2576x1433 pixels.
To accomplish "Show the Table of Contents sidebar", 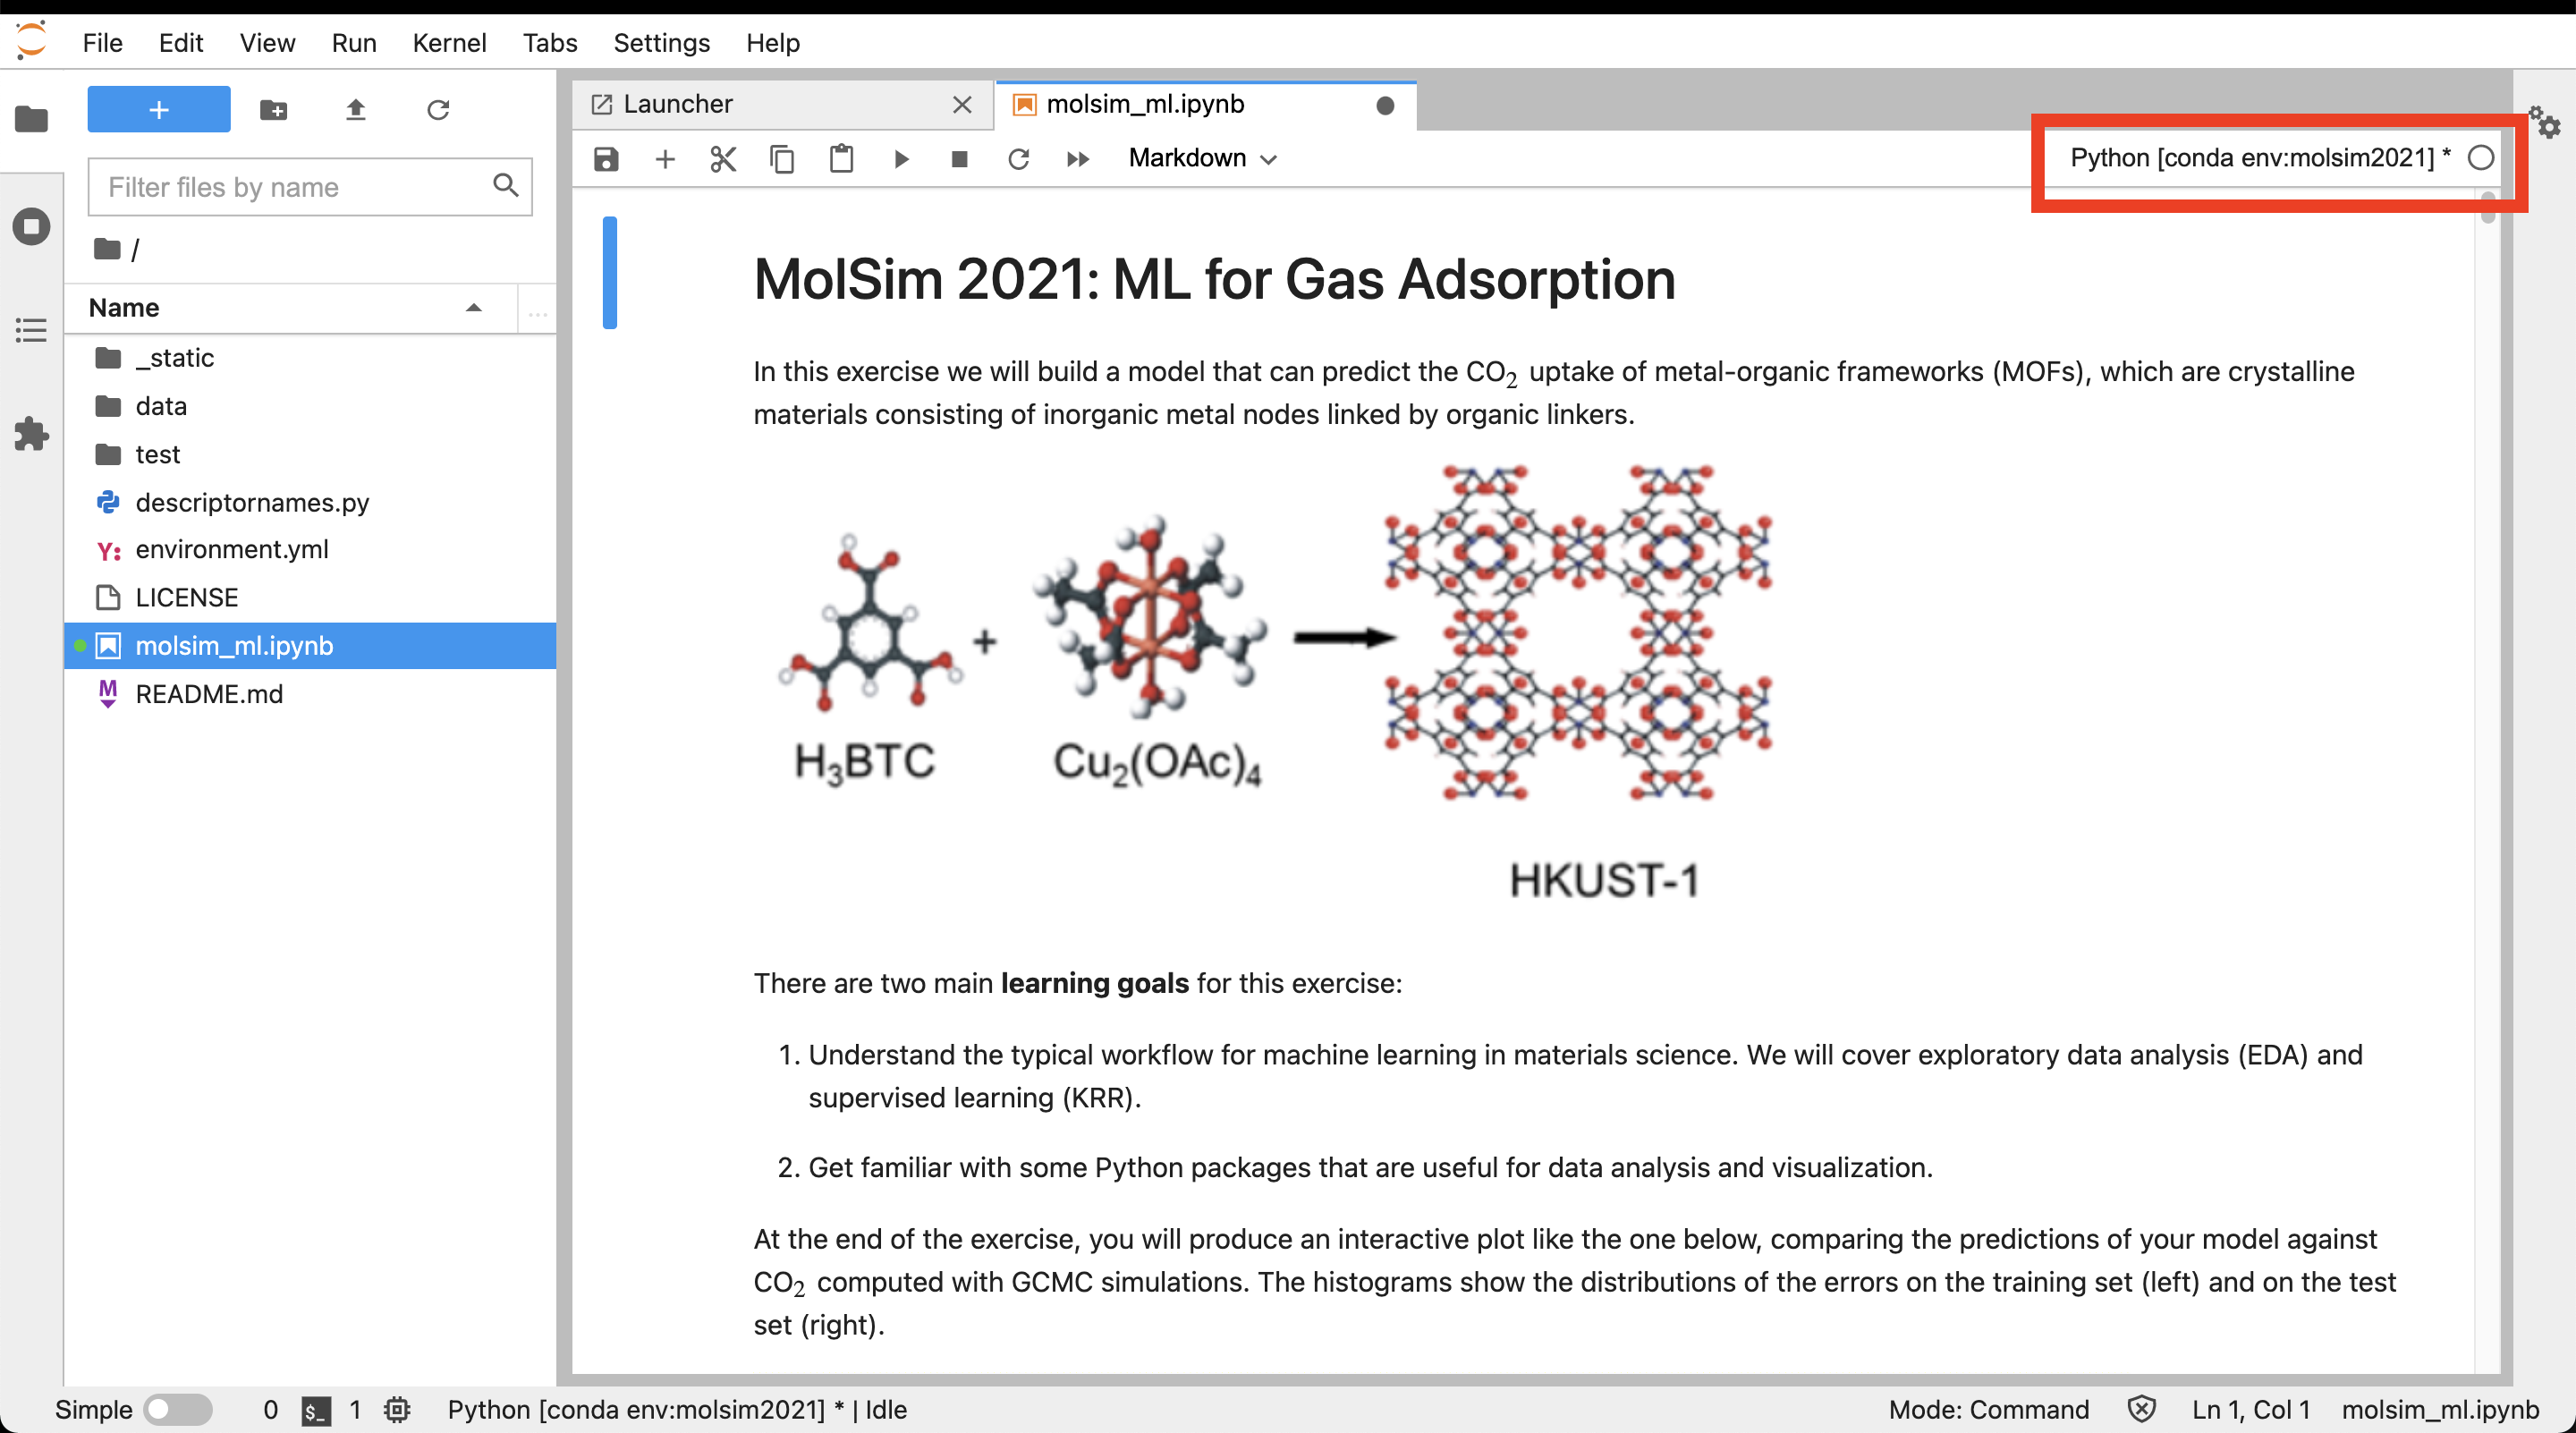I will 31,330.
